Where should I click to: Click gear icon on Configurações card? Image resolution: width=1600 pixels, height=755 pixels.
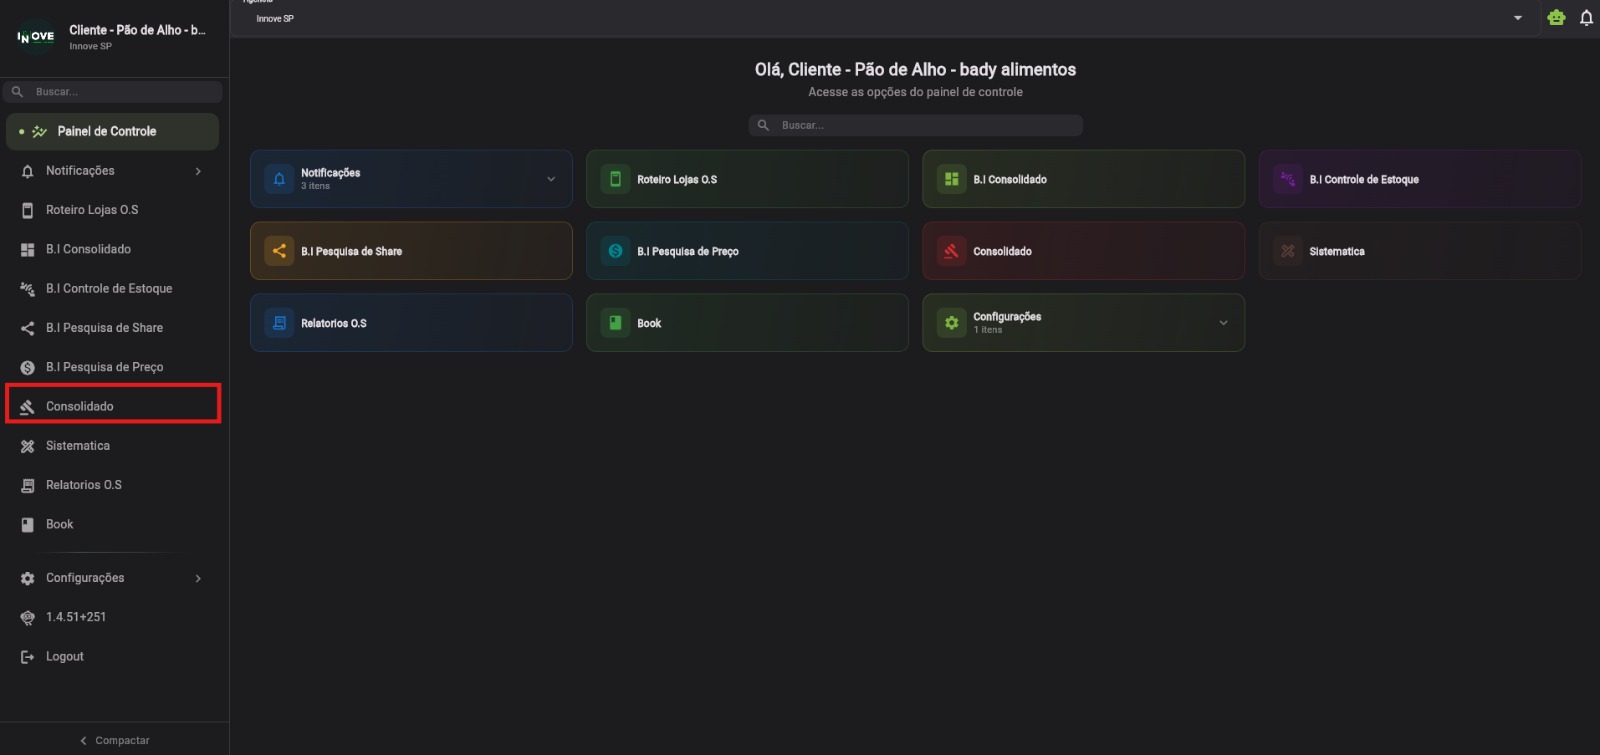click(951, 323)
